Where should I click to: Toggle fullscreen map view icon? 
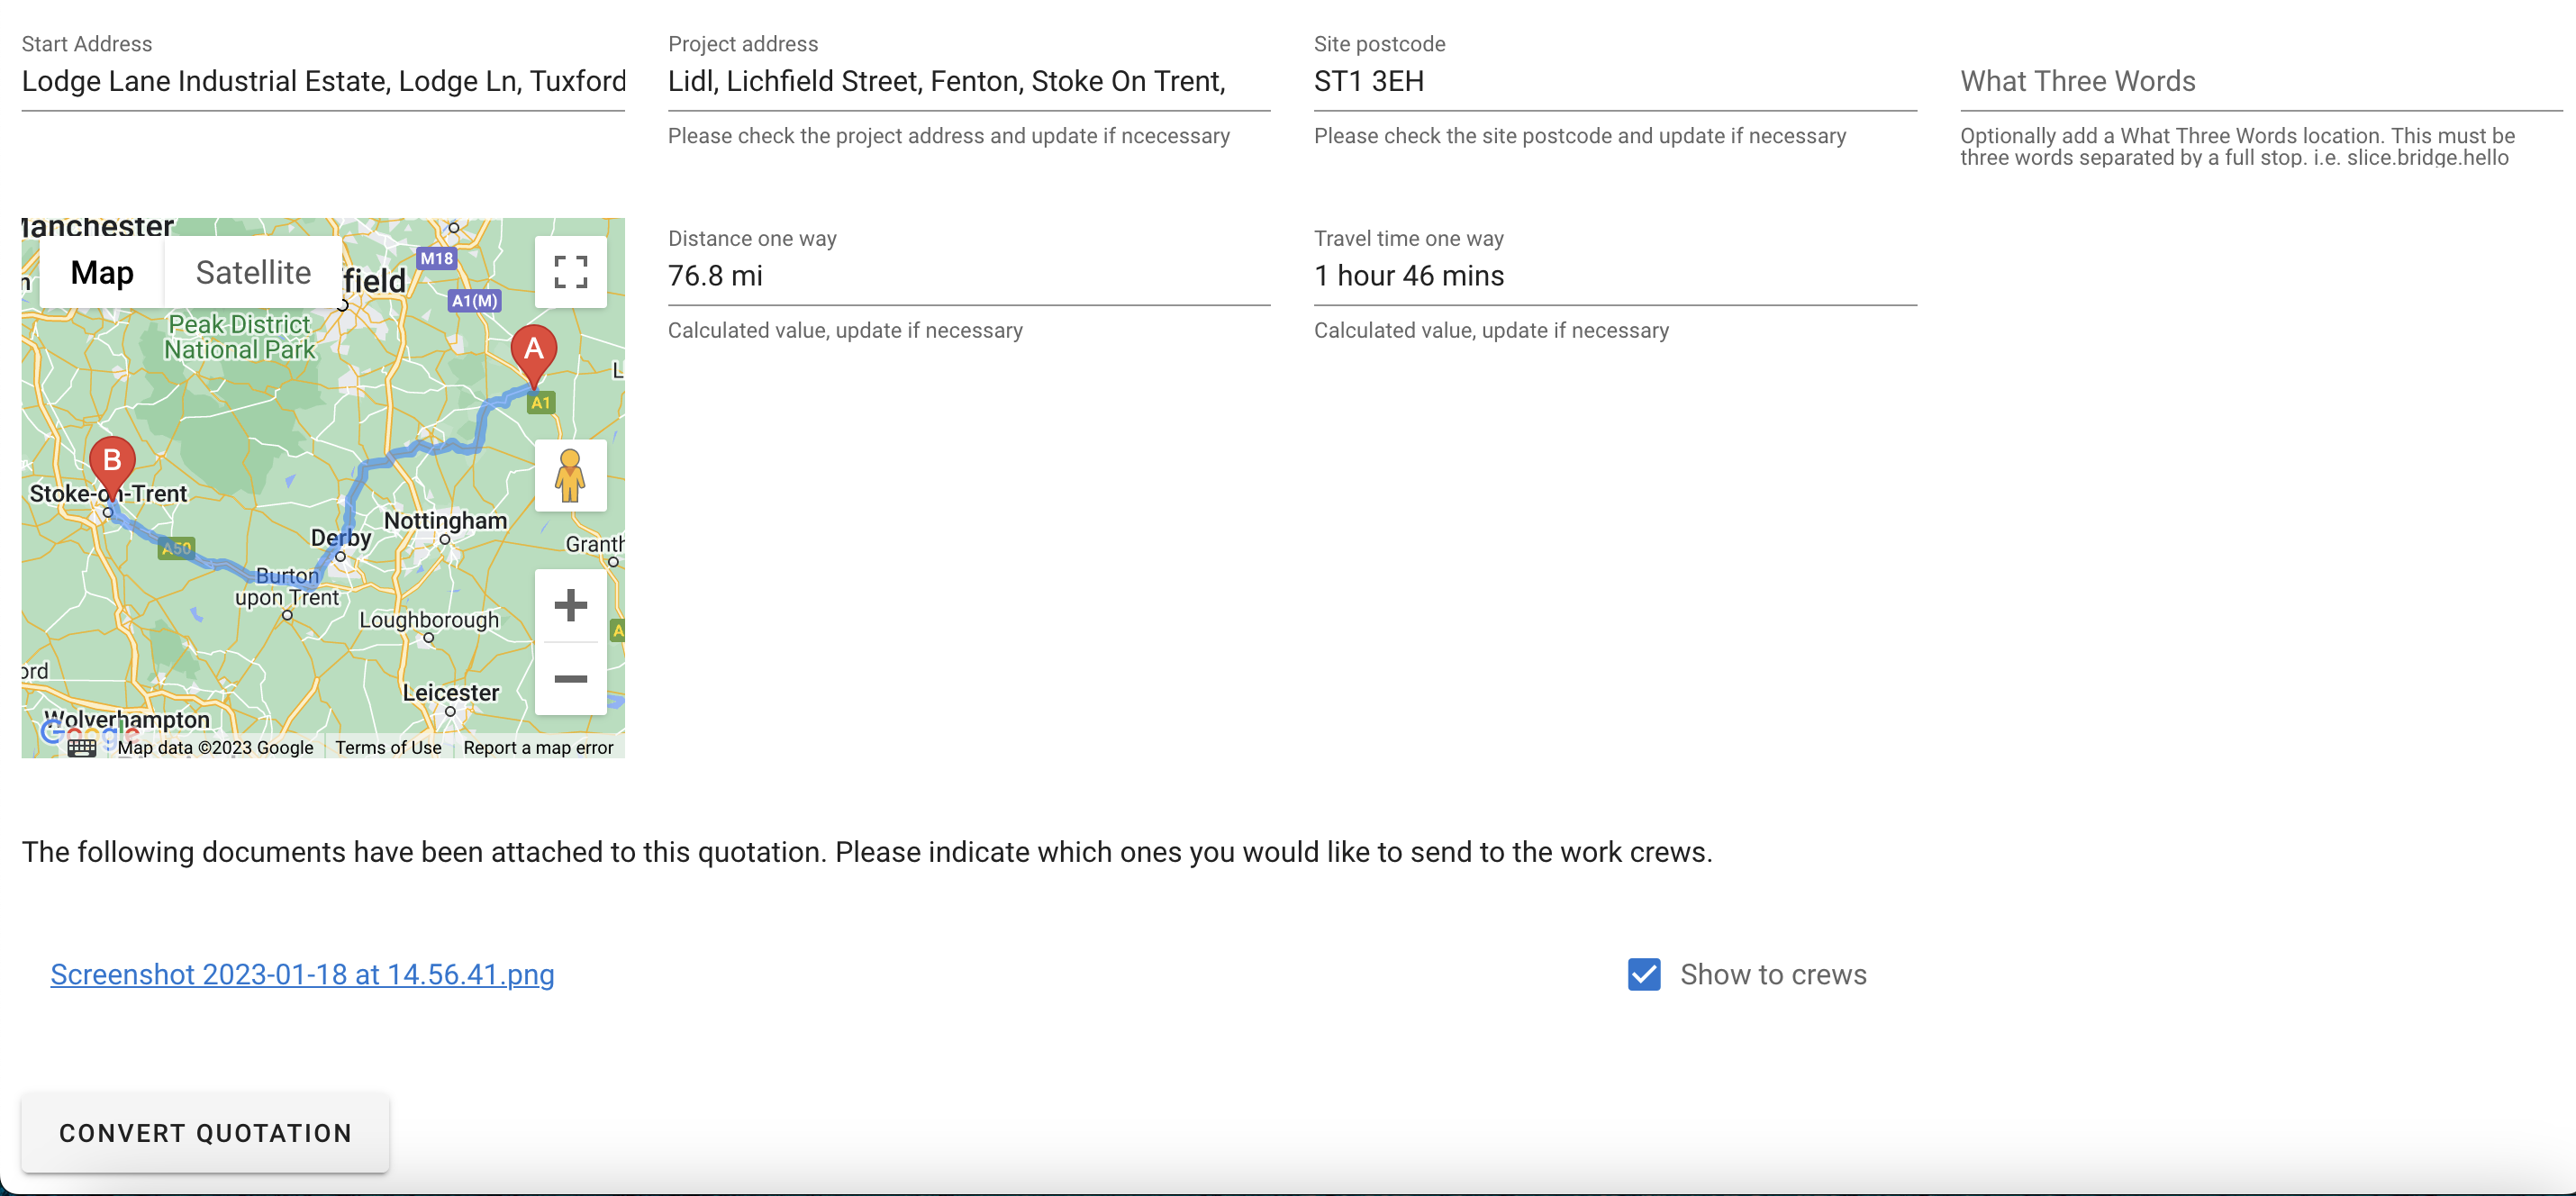570,271
